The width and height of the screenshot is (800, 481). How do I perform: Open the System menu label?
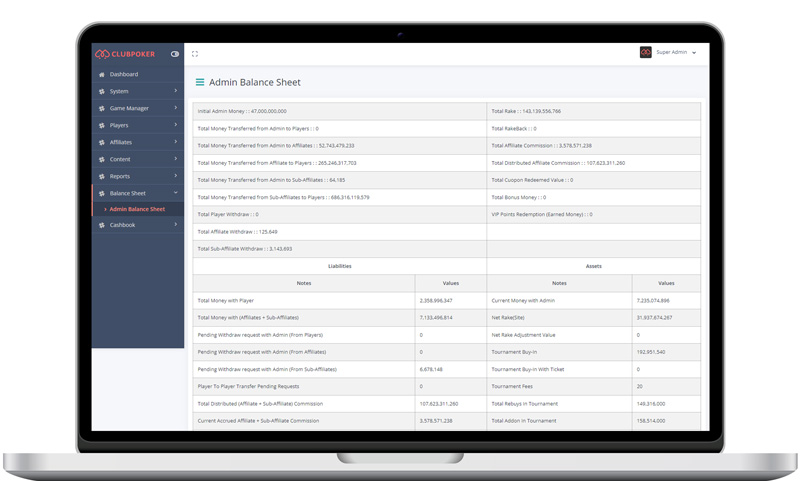pos(119,91)
